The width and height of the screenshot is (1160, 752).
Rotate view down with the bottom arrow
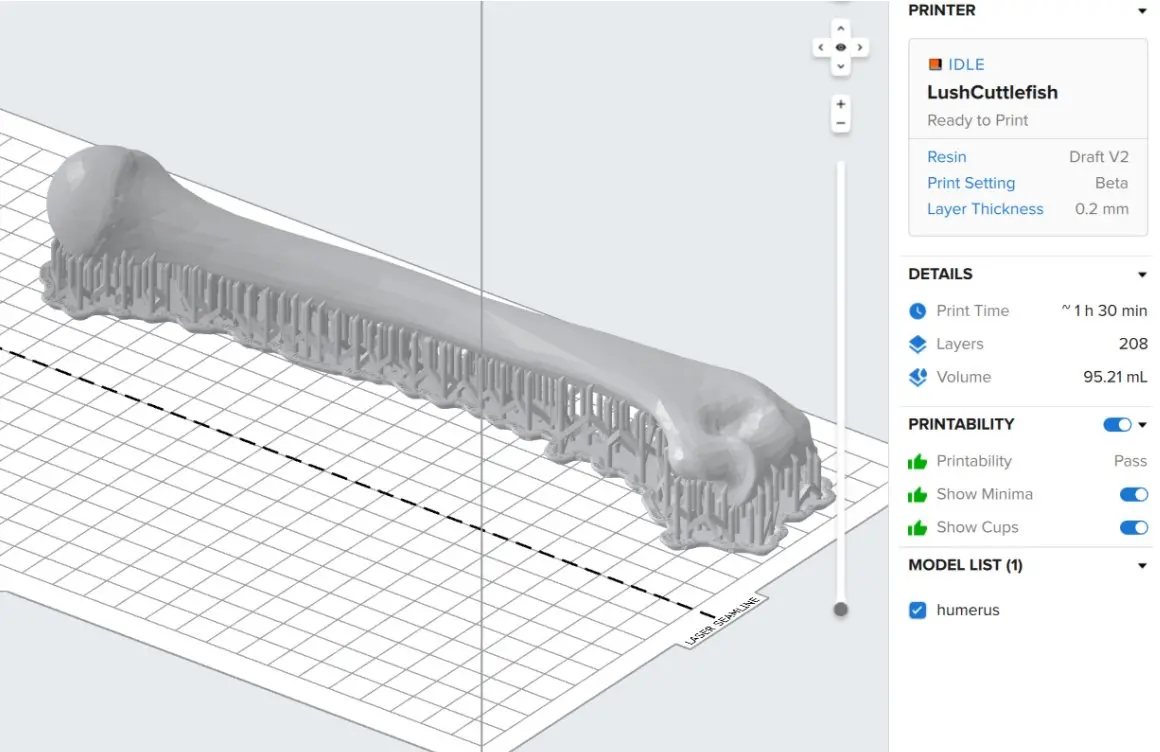click(x=841, y=66)
